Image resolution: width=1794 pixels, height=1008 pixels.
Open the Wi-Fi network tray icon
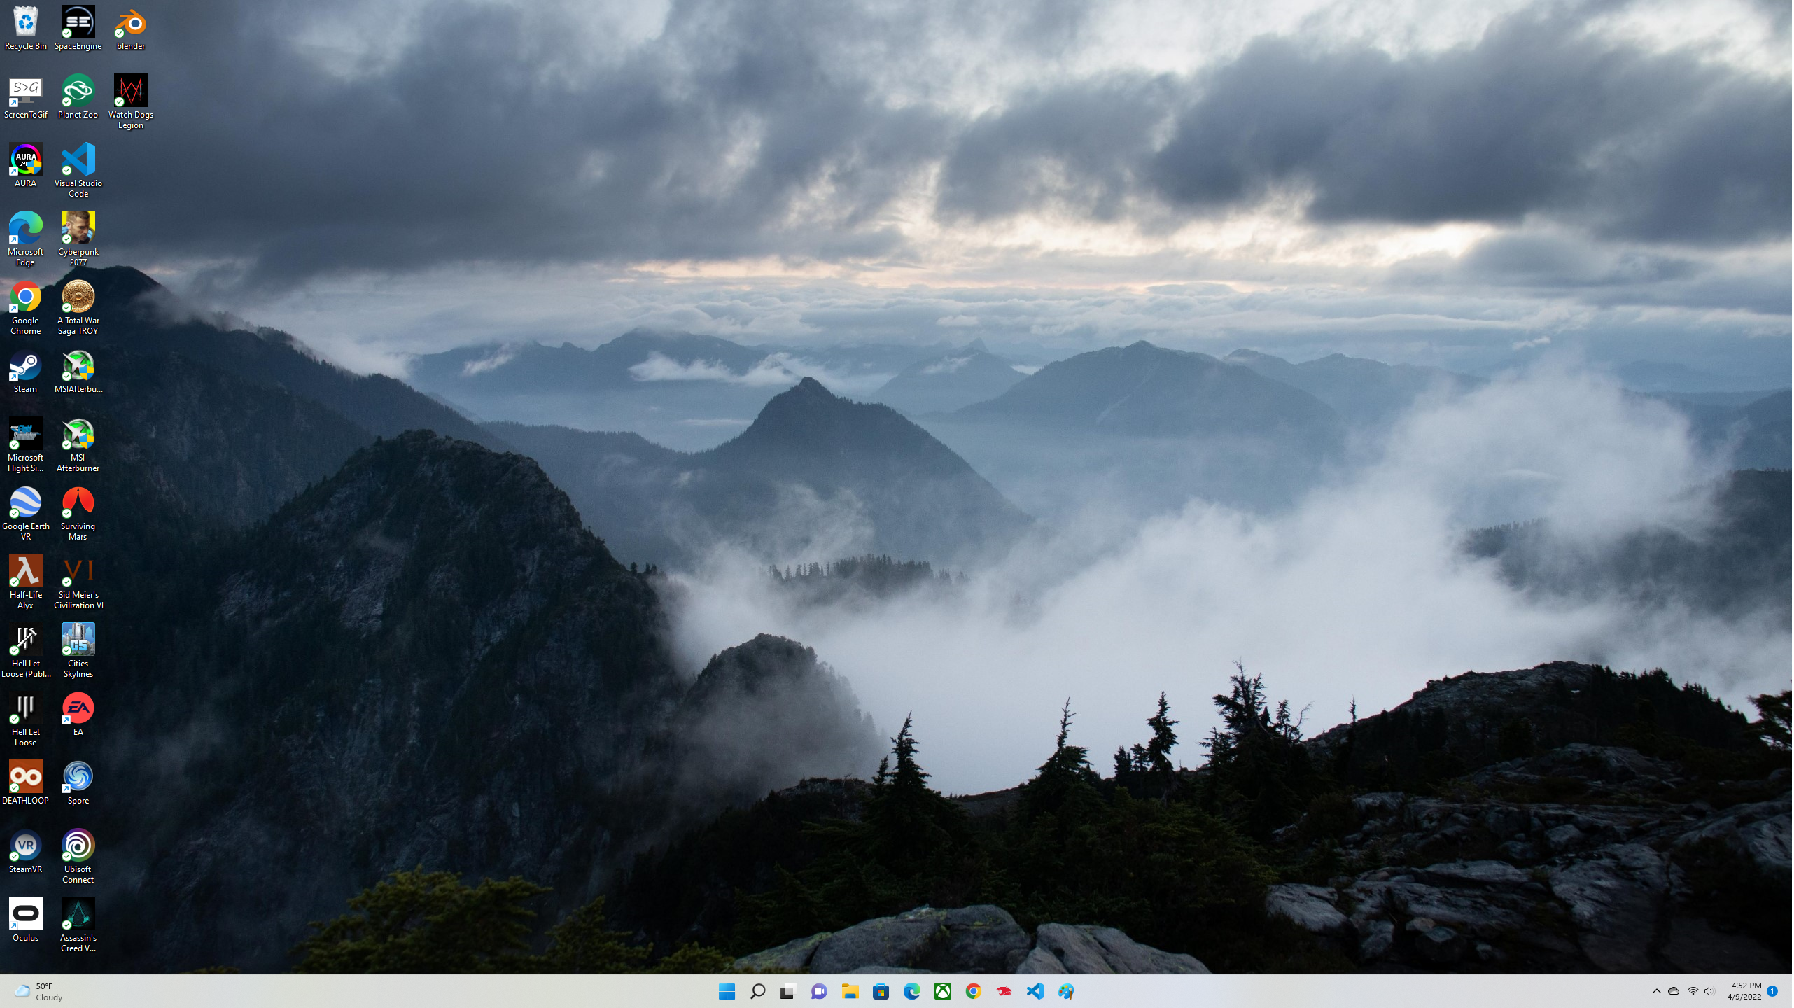(x=1693, y=991)
